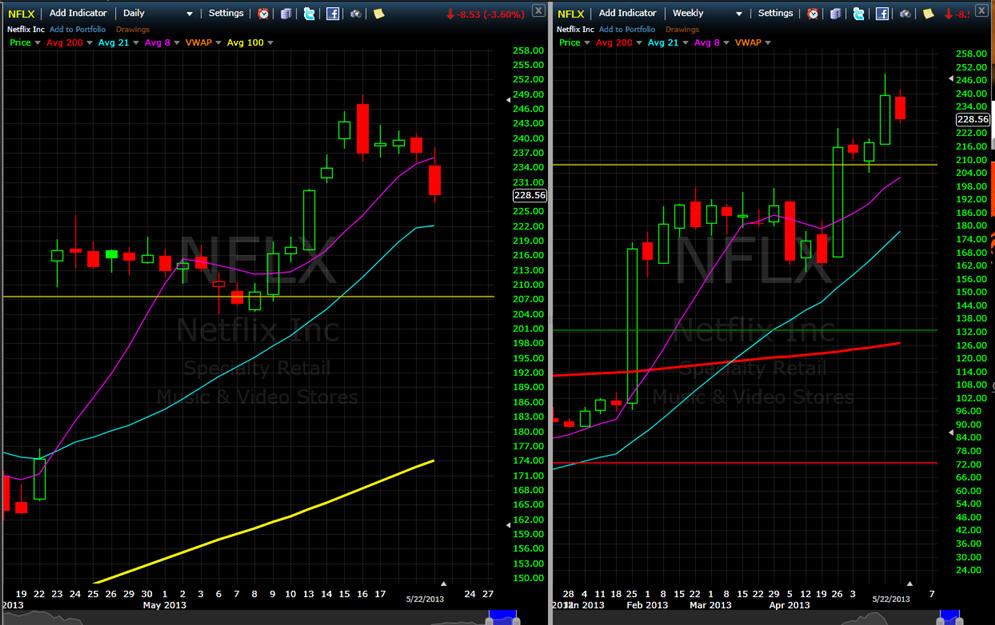This screenshot has height=625, width=995.
Task: Click the 228.56 price label on Daily axis
Action: 529,195
